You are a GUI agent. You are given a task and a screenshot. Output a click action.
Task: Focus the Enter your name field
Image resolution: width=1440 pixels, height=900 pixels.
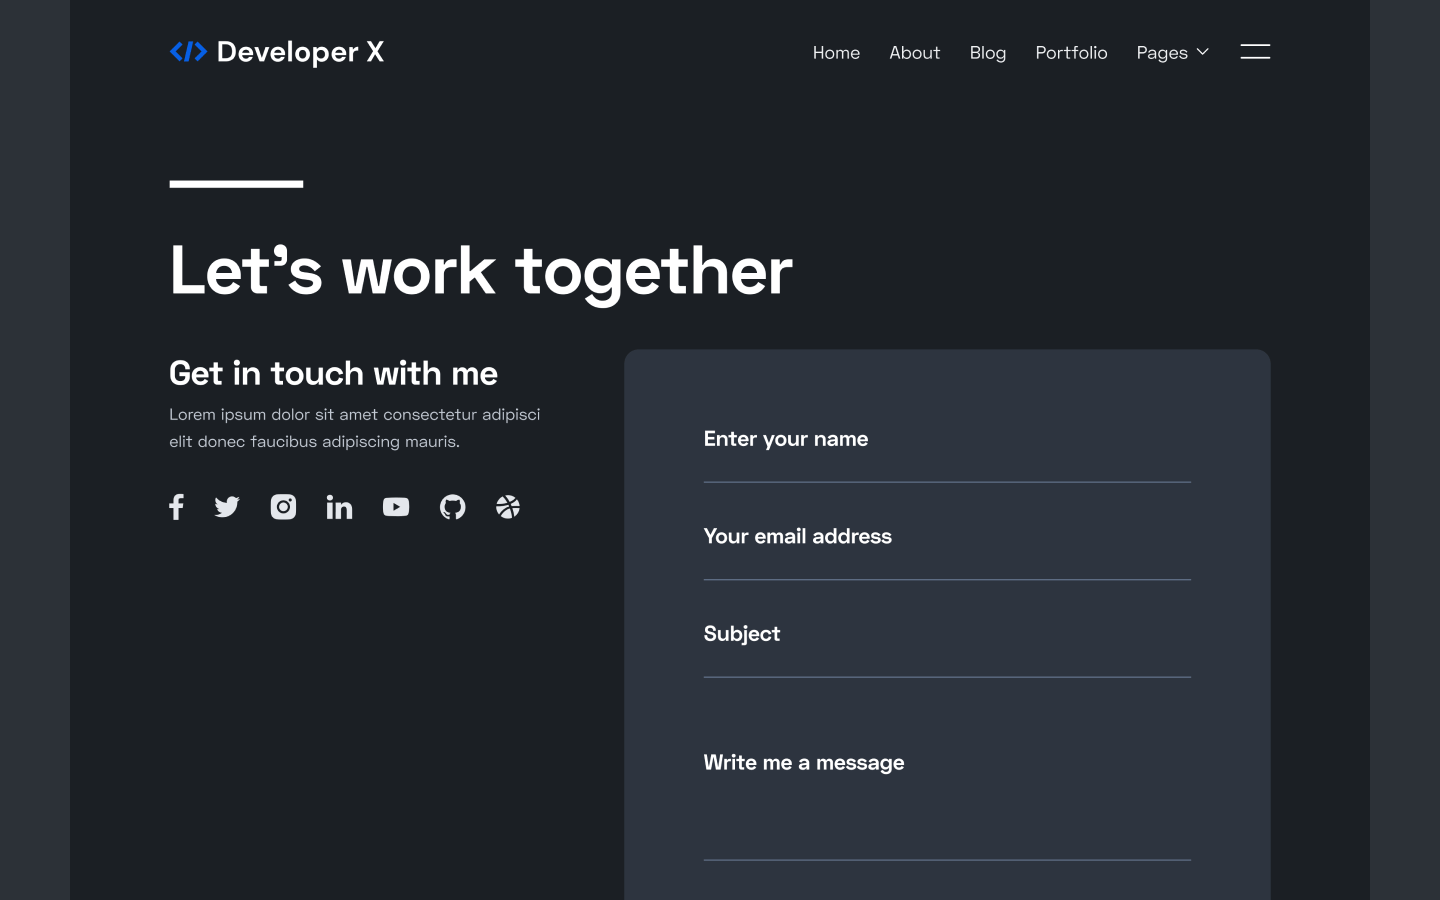tap(947, 441)
